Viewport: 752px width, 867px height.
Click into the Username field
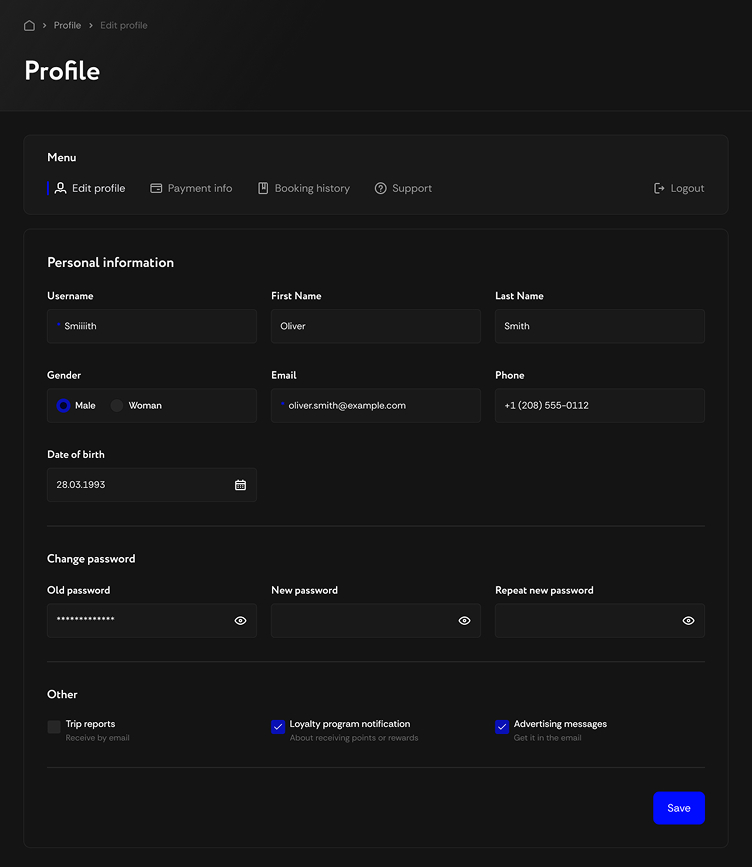152,326
